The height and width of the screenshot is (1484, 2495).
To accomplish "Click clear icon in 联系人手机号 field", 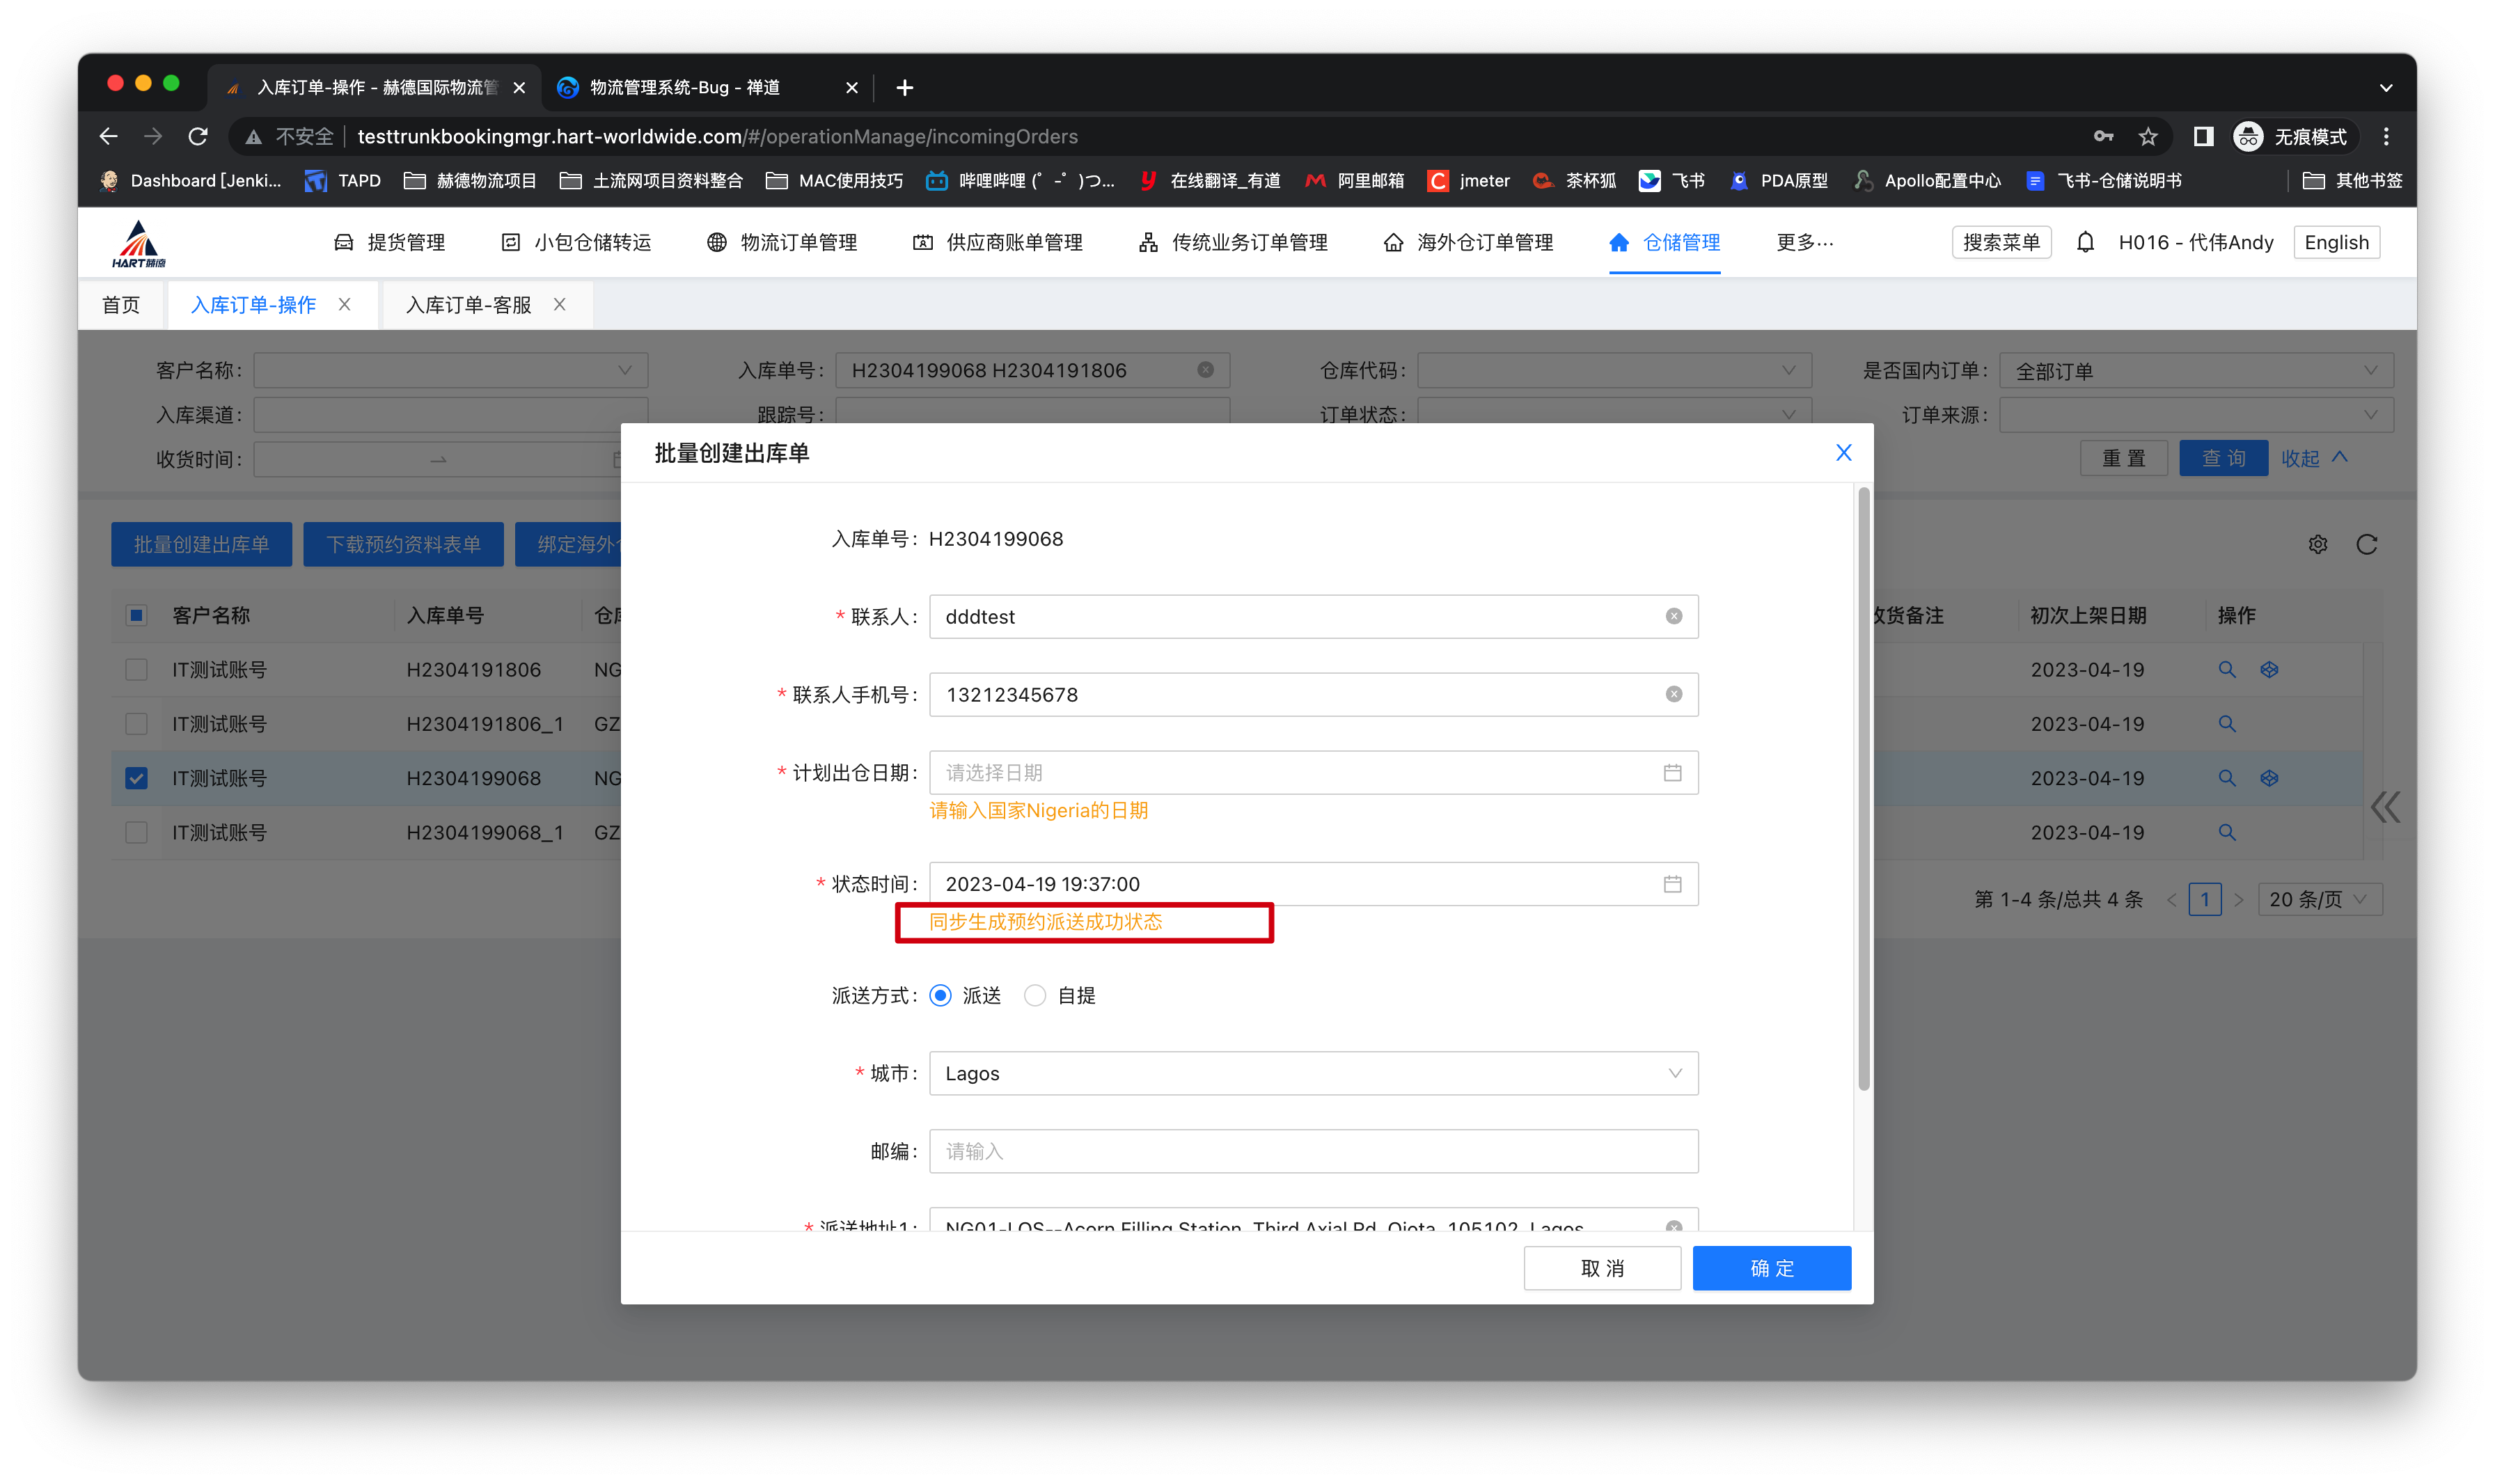I will [1673, 694].
